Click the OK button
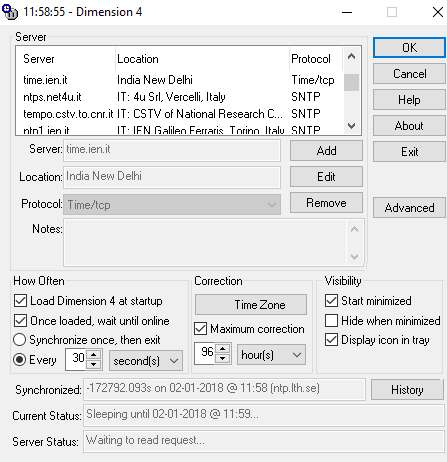The image size is (447, 462). [x=409, y=48]
